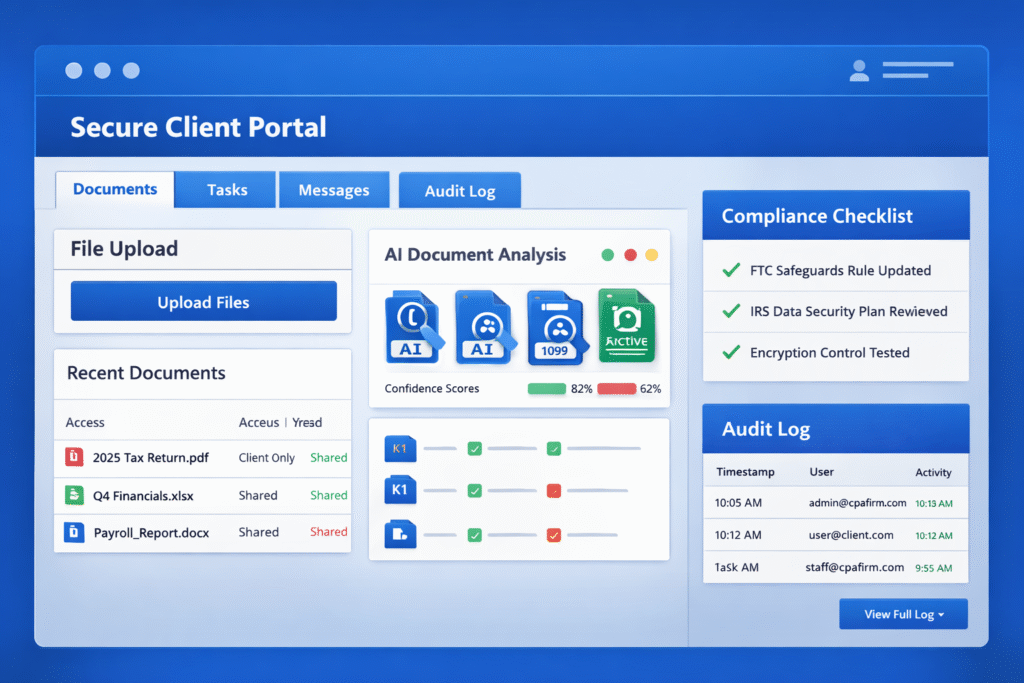Switch to the Tasks tab
Image resolution: width=1024 pixels, height=683 pixels.
click(x=227, y=190)
